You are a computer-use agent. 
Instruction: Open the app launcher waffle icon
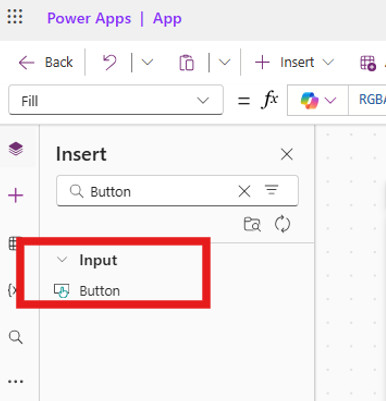point(15,16)
